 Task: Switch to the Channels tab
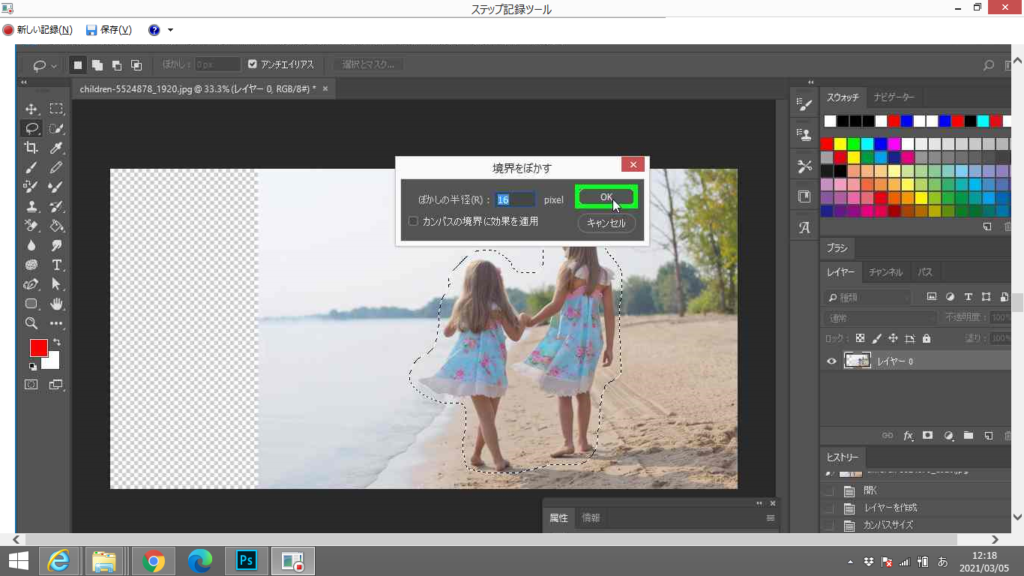pos(886,272)
